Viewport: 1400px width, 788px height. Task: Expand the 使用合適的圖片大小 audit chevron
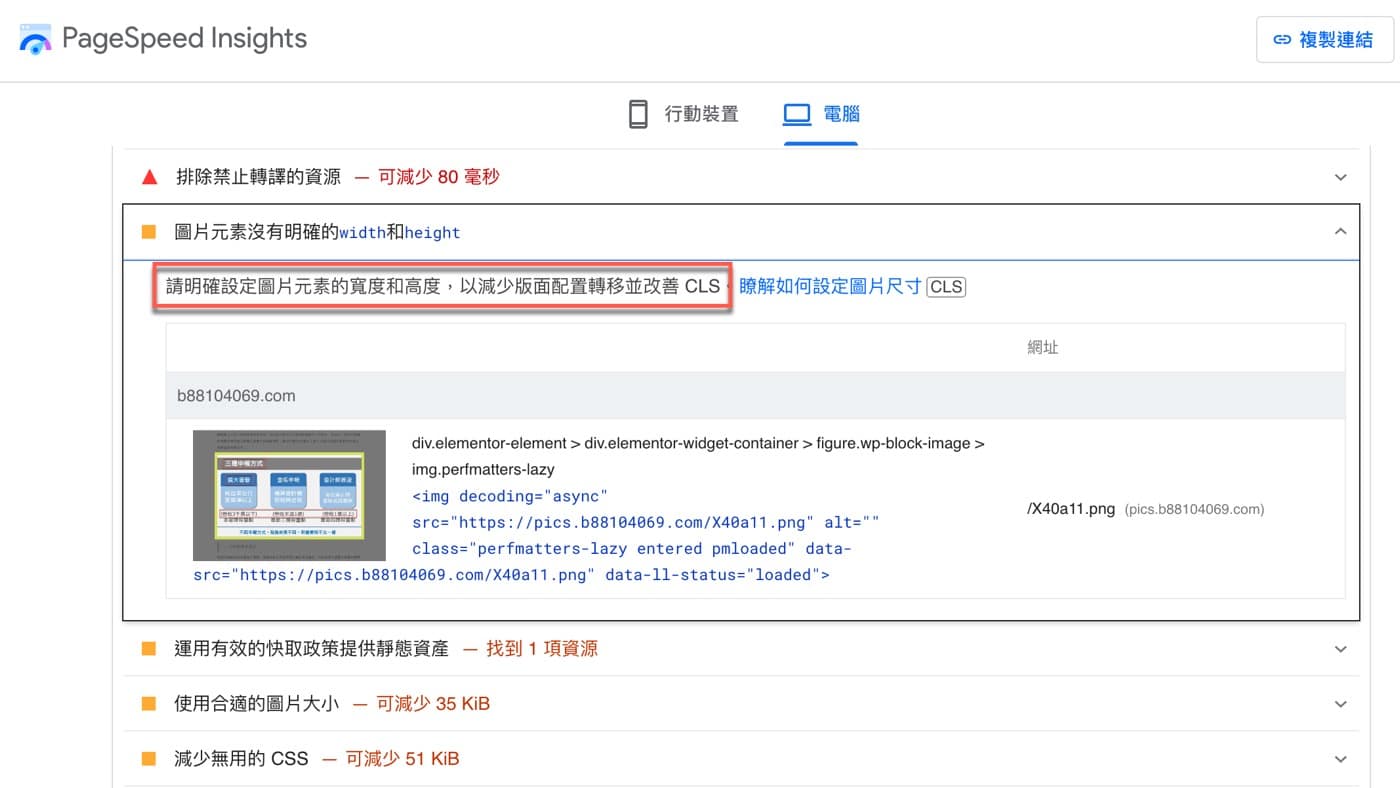[1341, 704]
